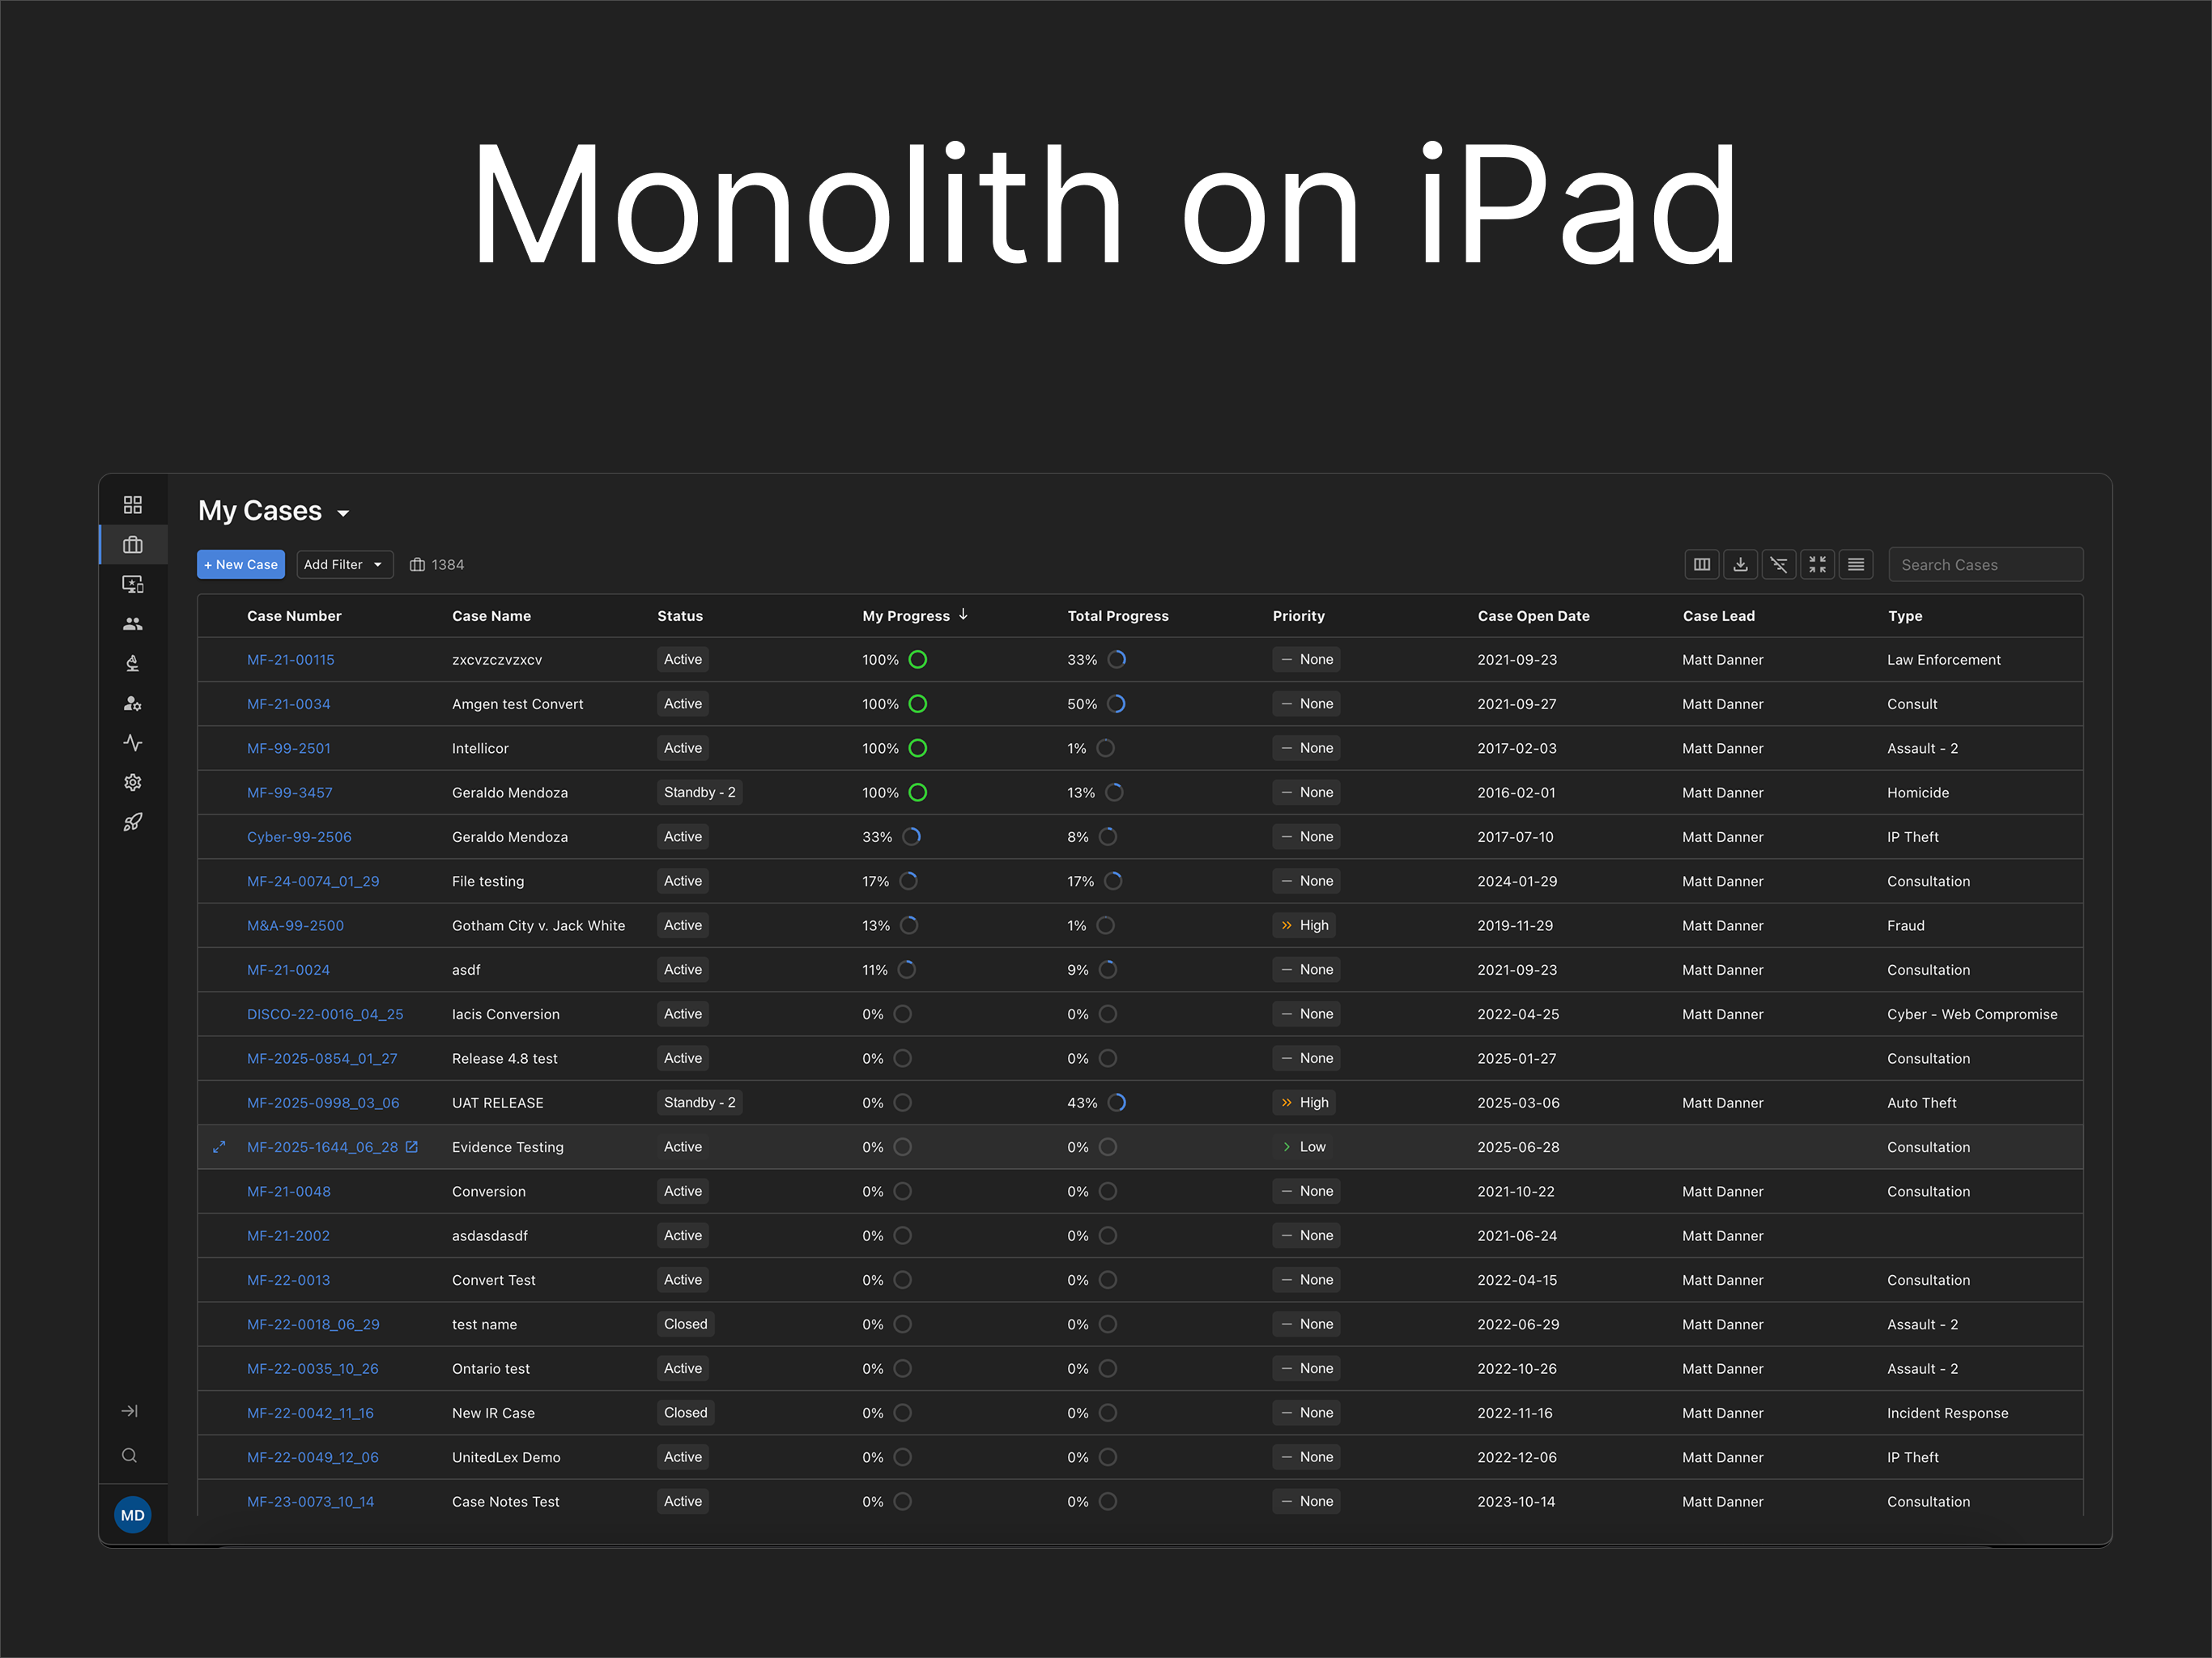
Task: Create a case with New Case button
Action: [241, 565]
